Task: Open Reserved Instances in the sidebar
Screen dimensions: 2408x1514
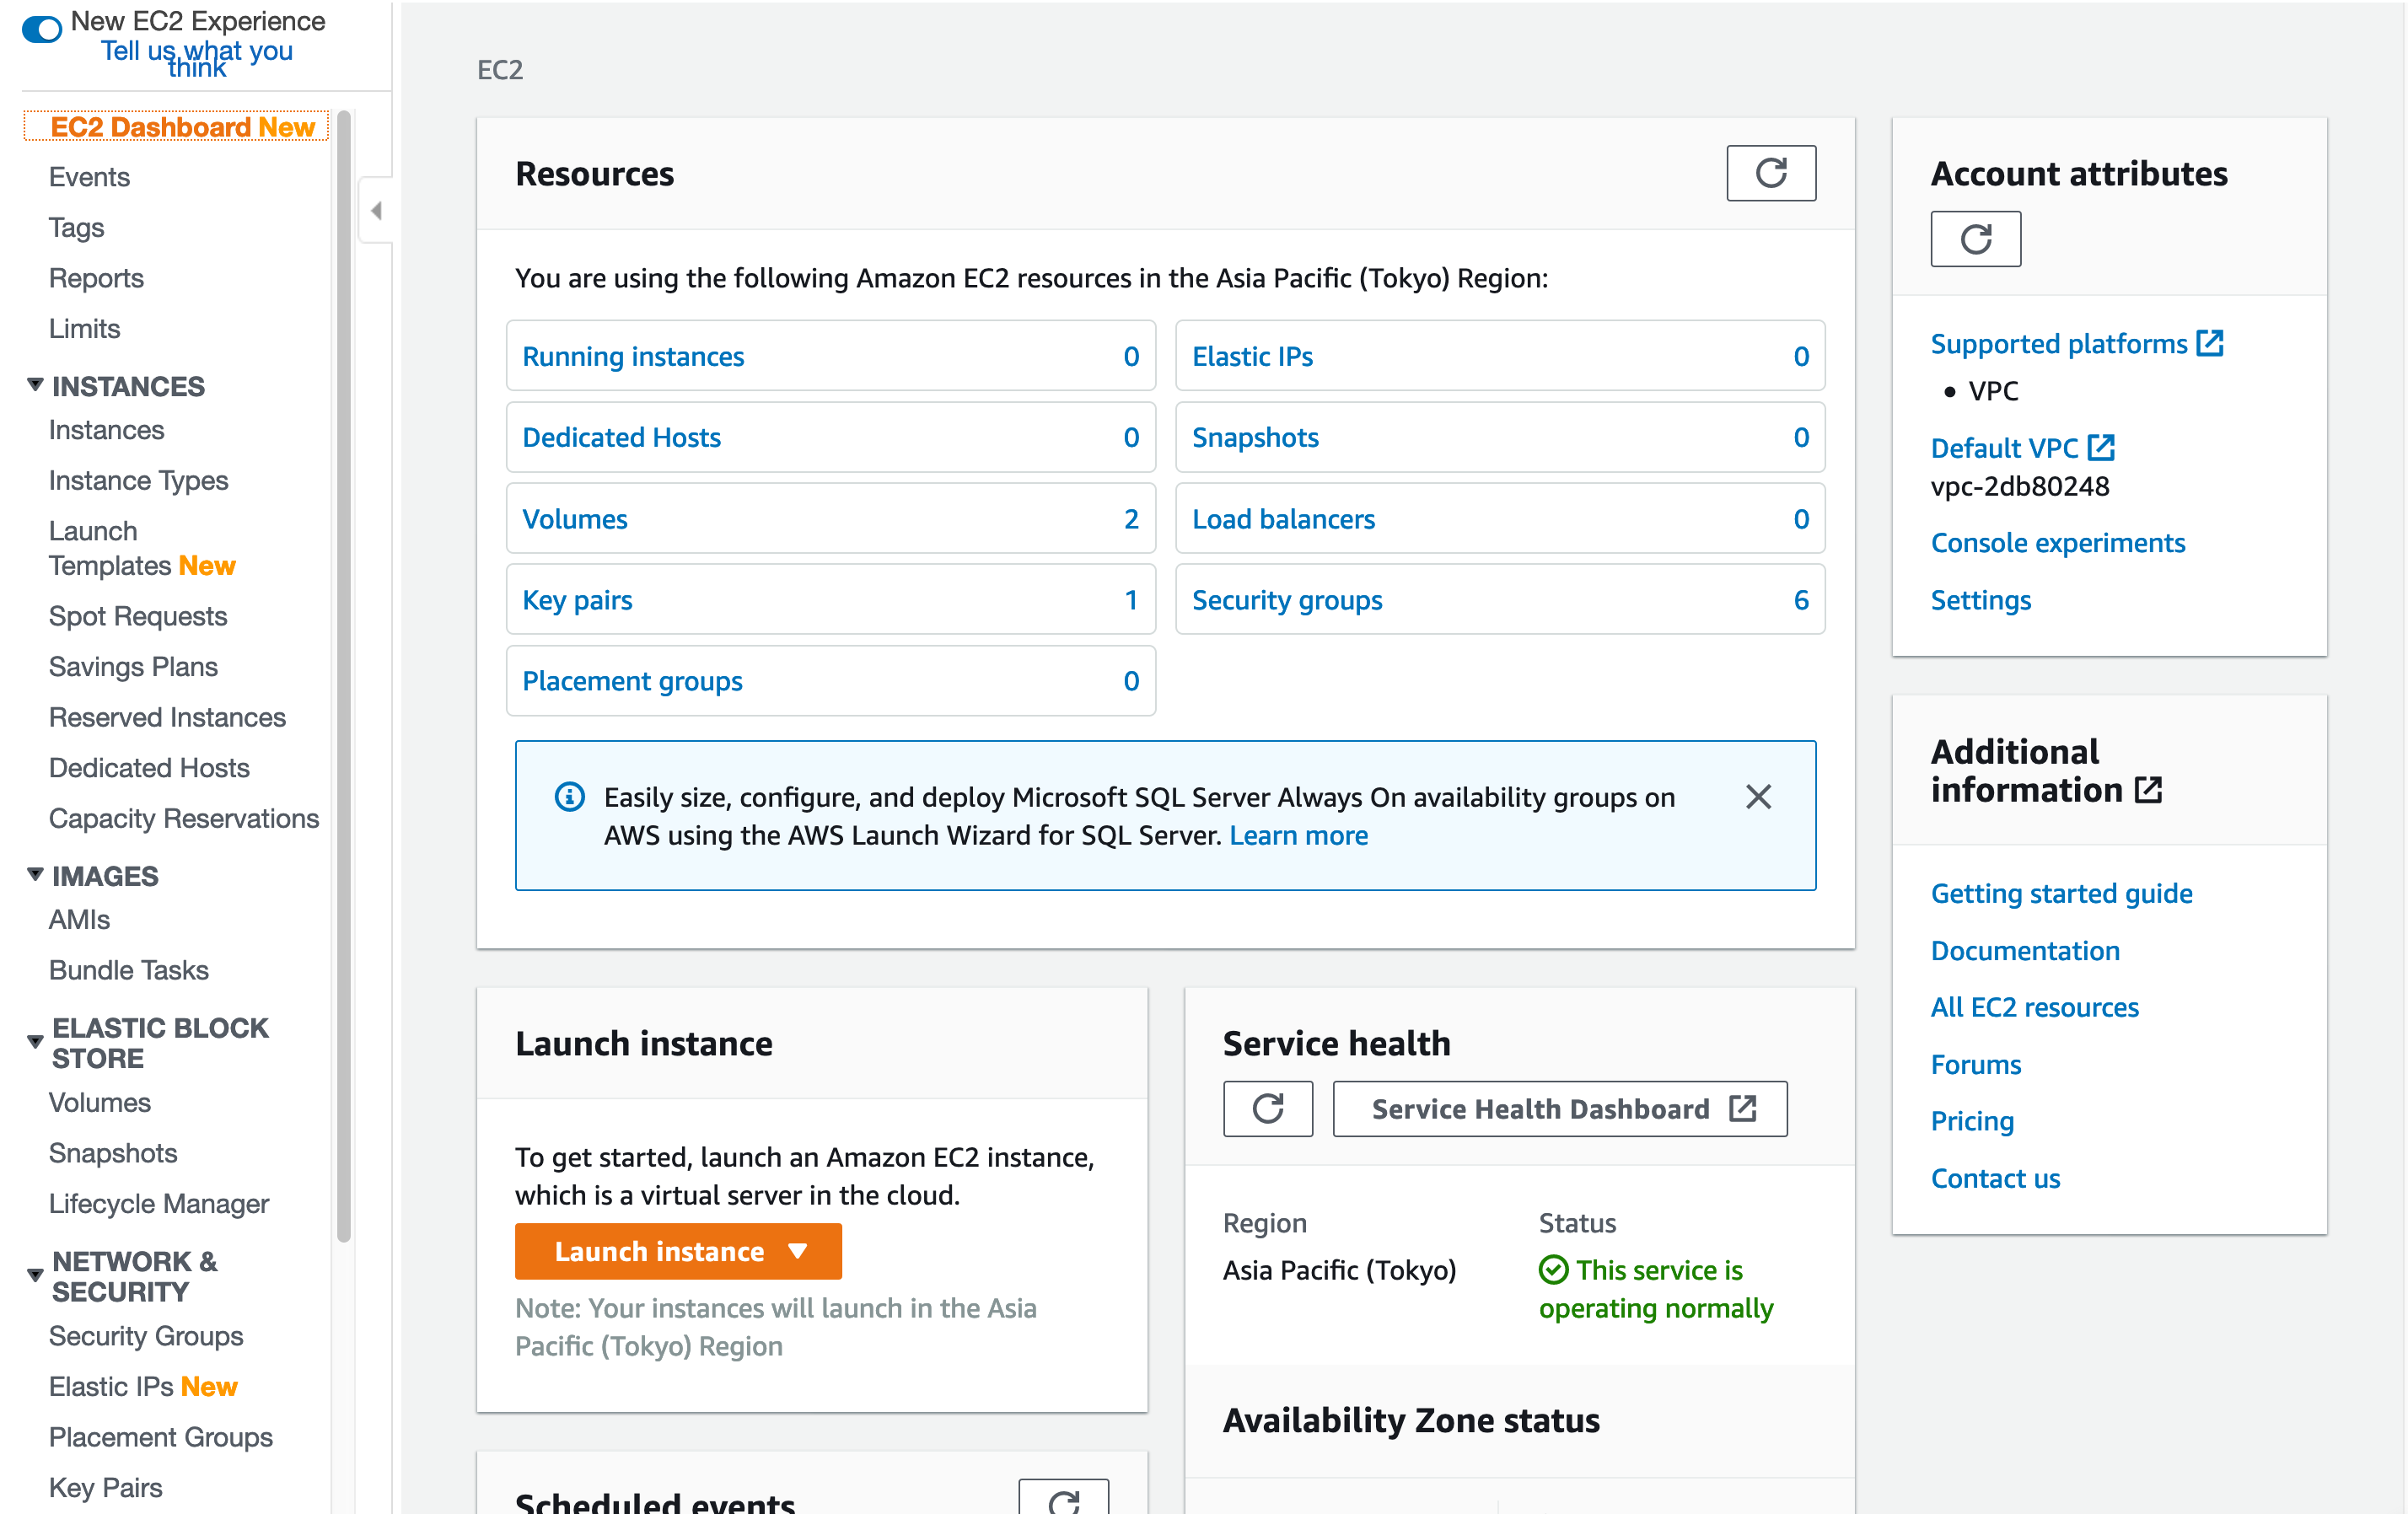Action: (167, 717)
